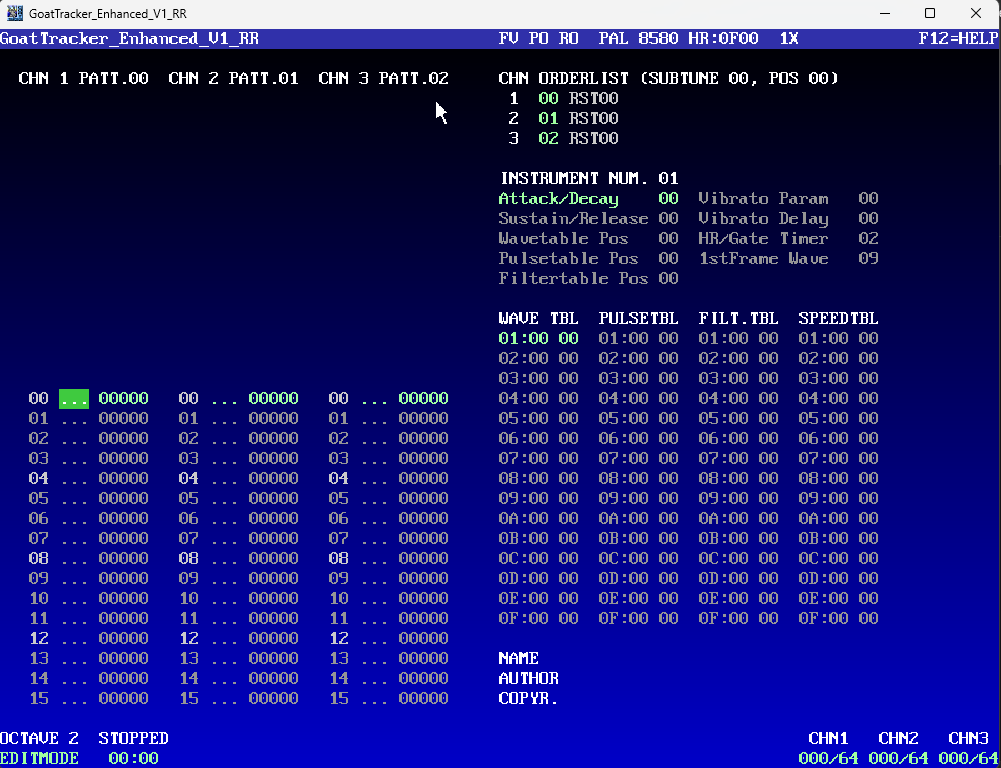Select the Attack/Decay value field
The height and width of the screenshot is (768, 1001).
(x=668, y=199)
